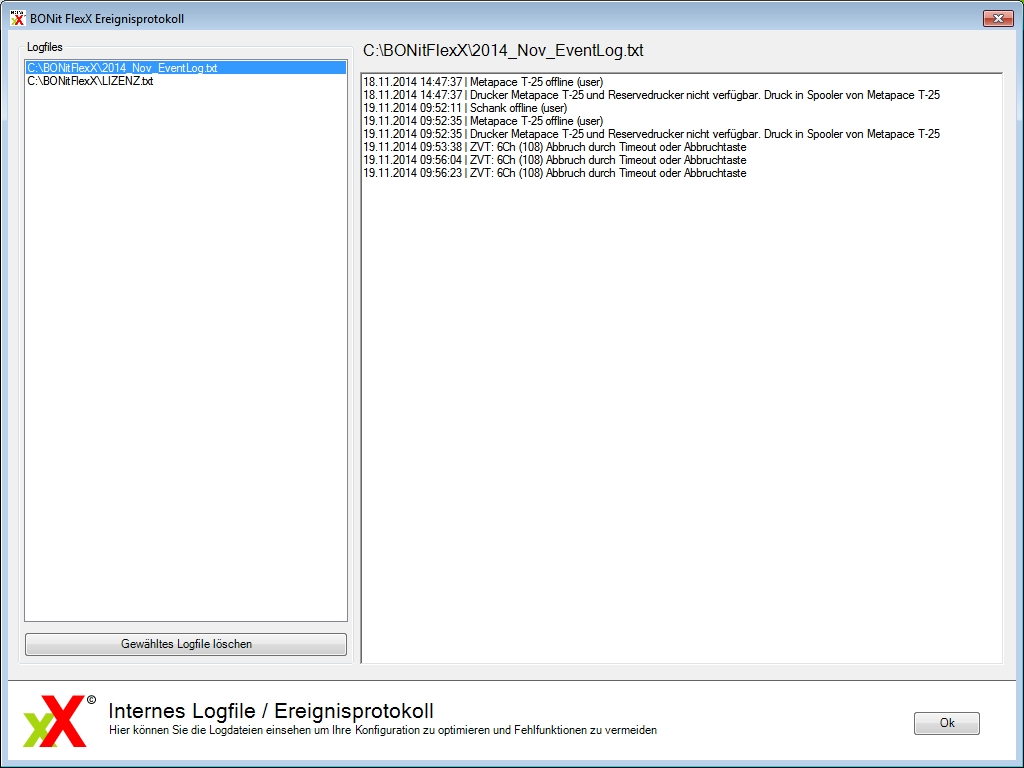This screenshot has height=768, width=1024.
Task: Click the Logfiles group label
Action: pyautogui.click(x=44, y=47)
